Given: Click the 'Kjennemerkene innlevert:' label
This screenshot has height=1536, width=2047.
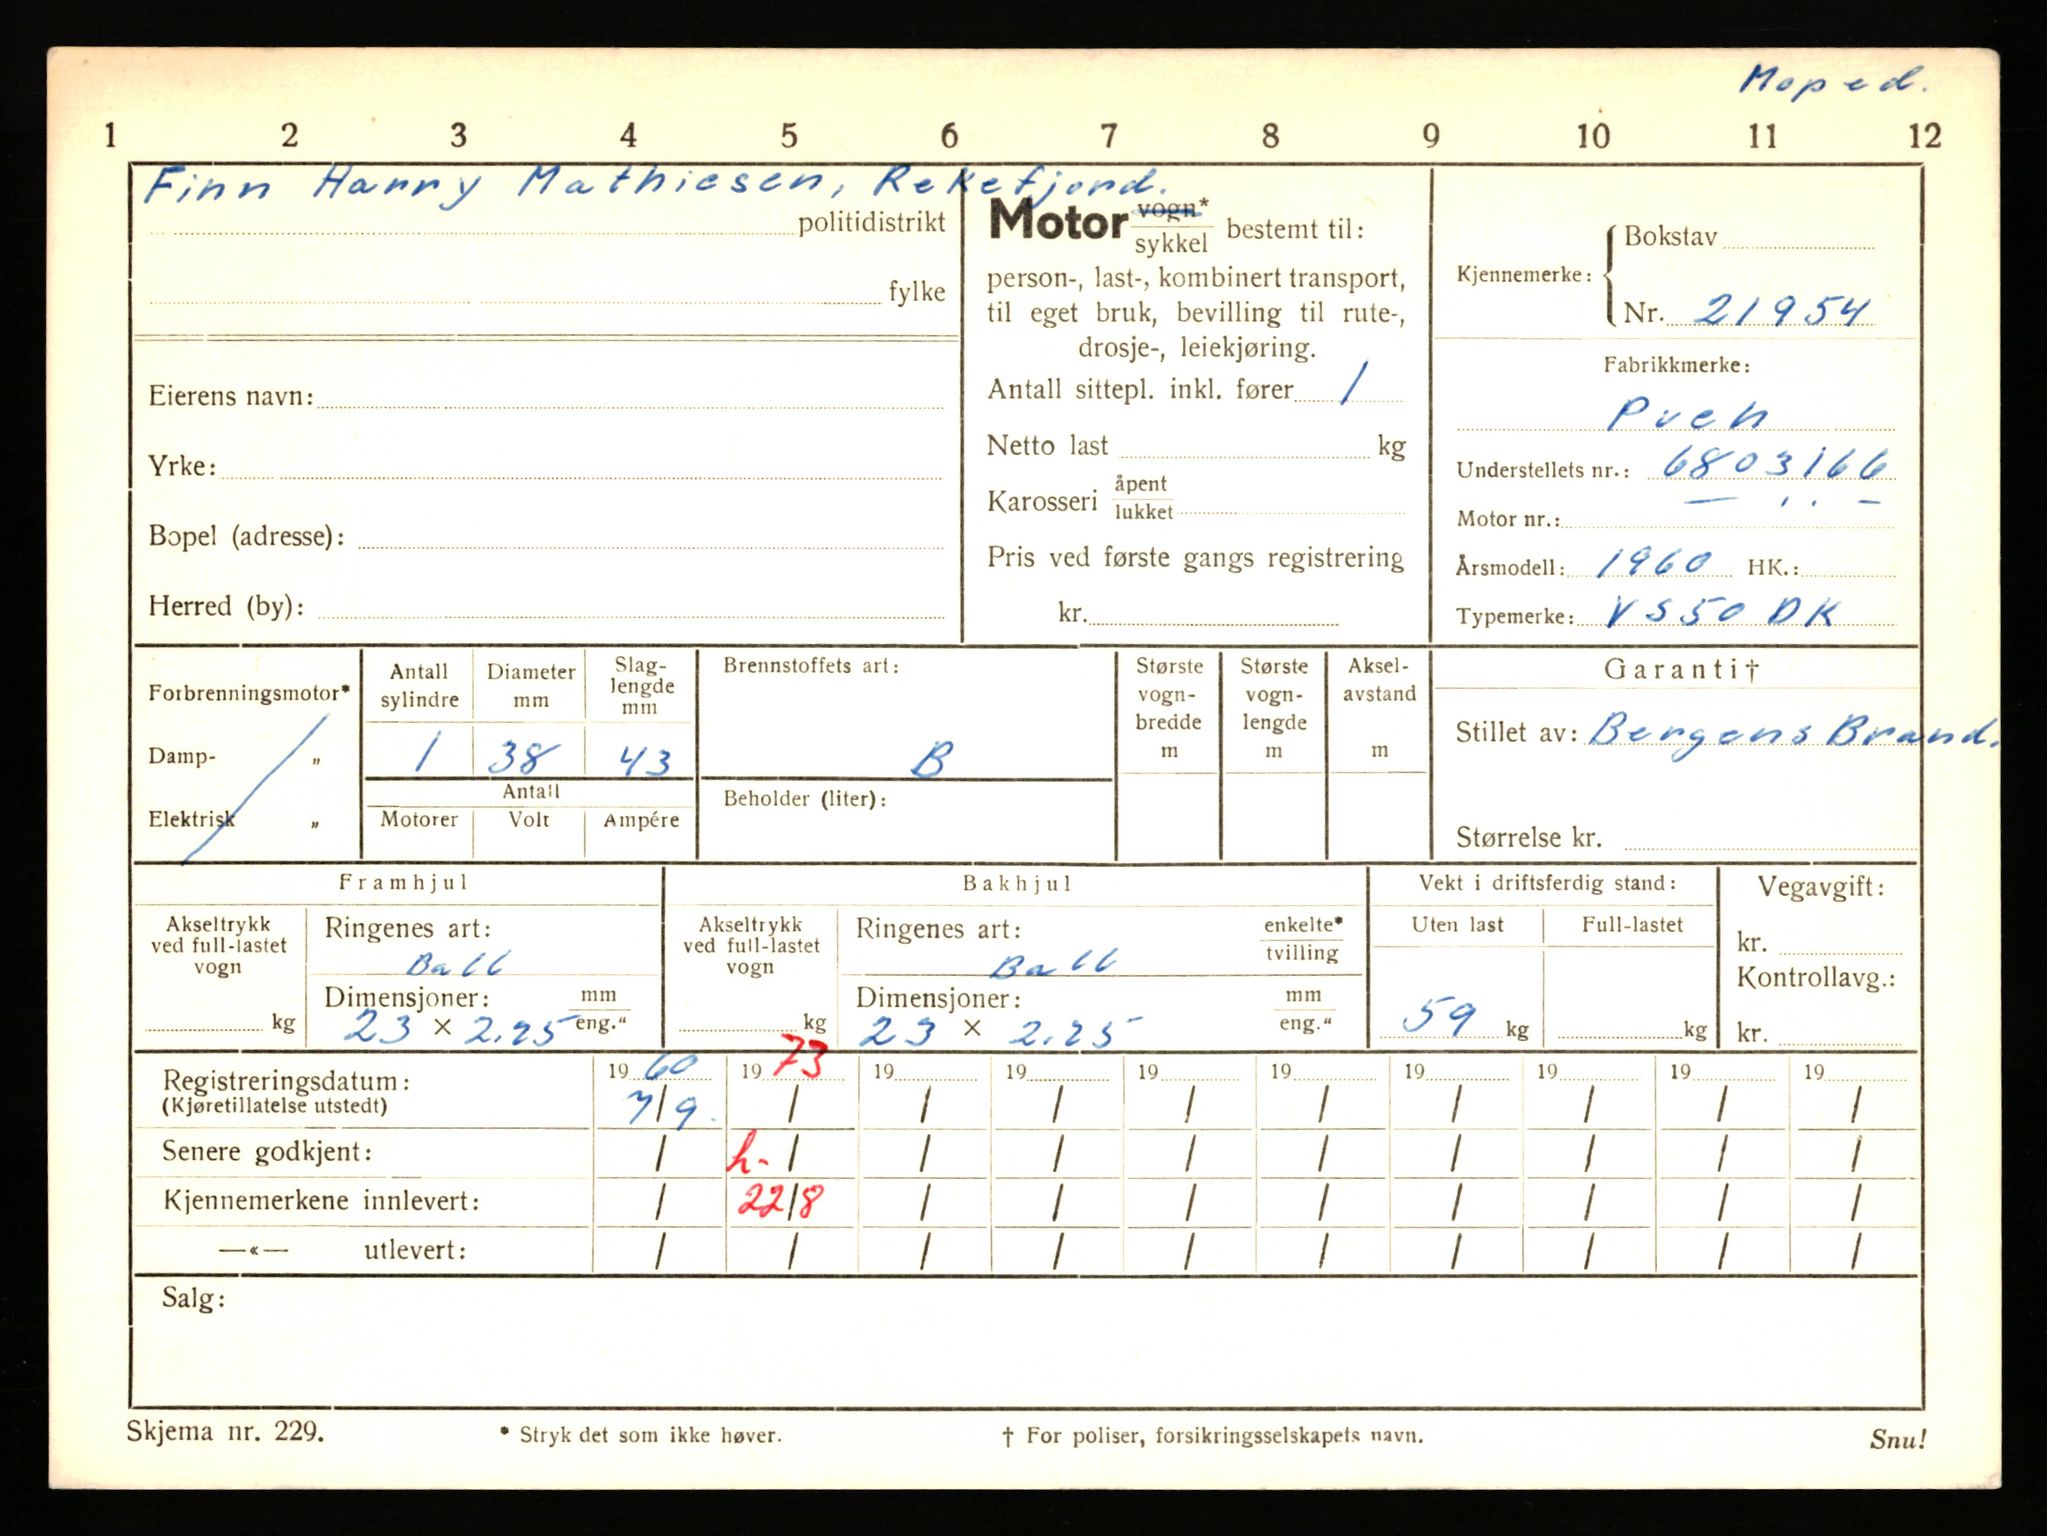Looking at the screenshot, I should click(321, 1201).
